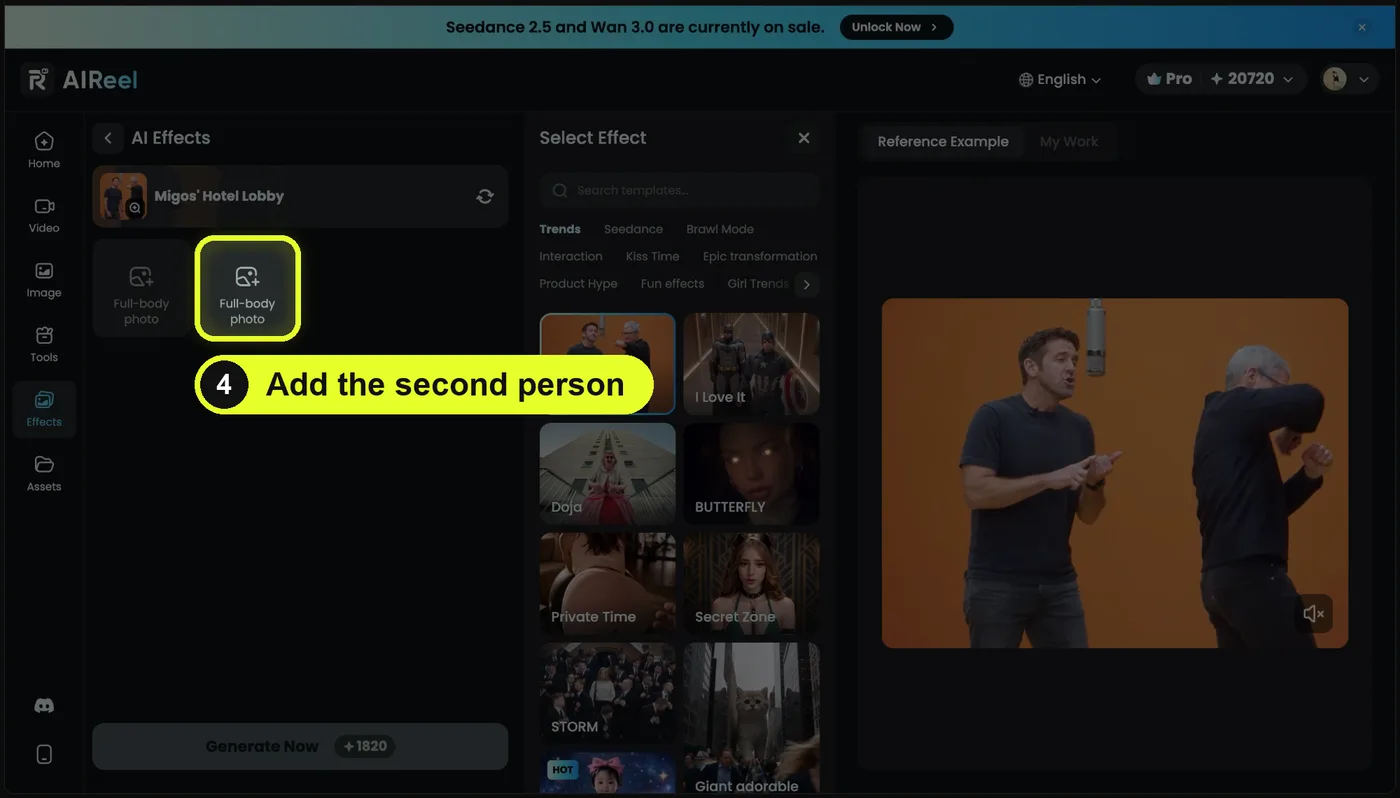Choose the Secret Zone effect
The image size is (1400, 798).
click(752, 584)
